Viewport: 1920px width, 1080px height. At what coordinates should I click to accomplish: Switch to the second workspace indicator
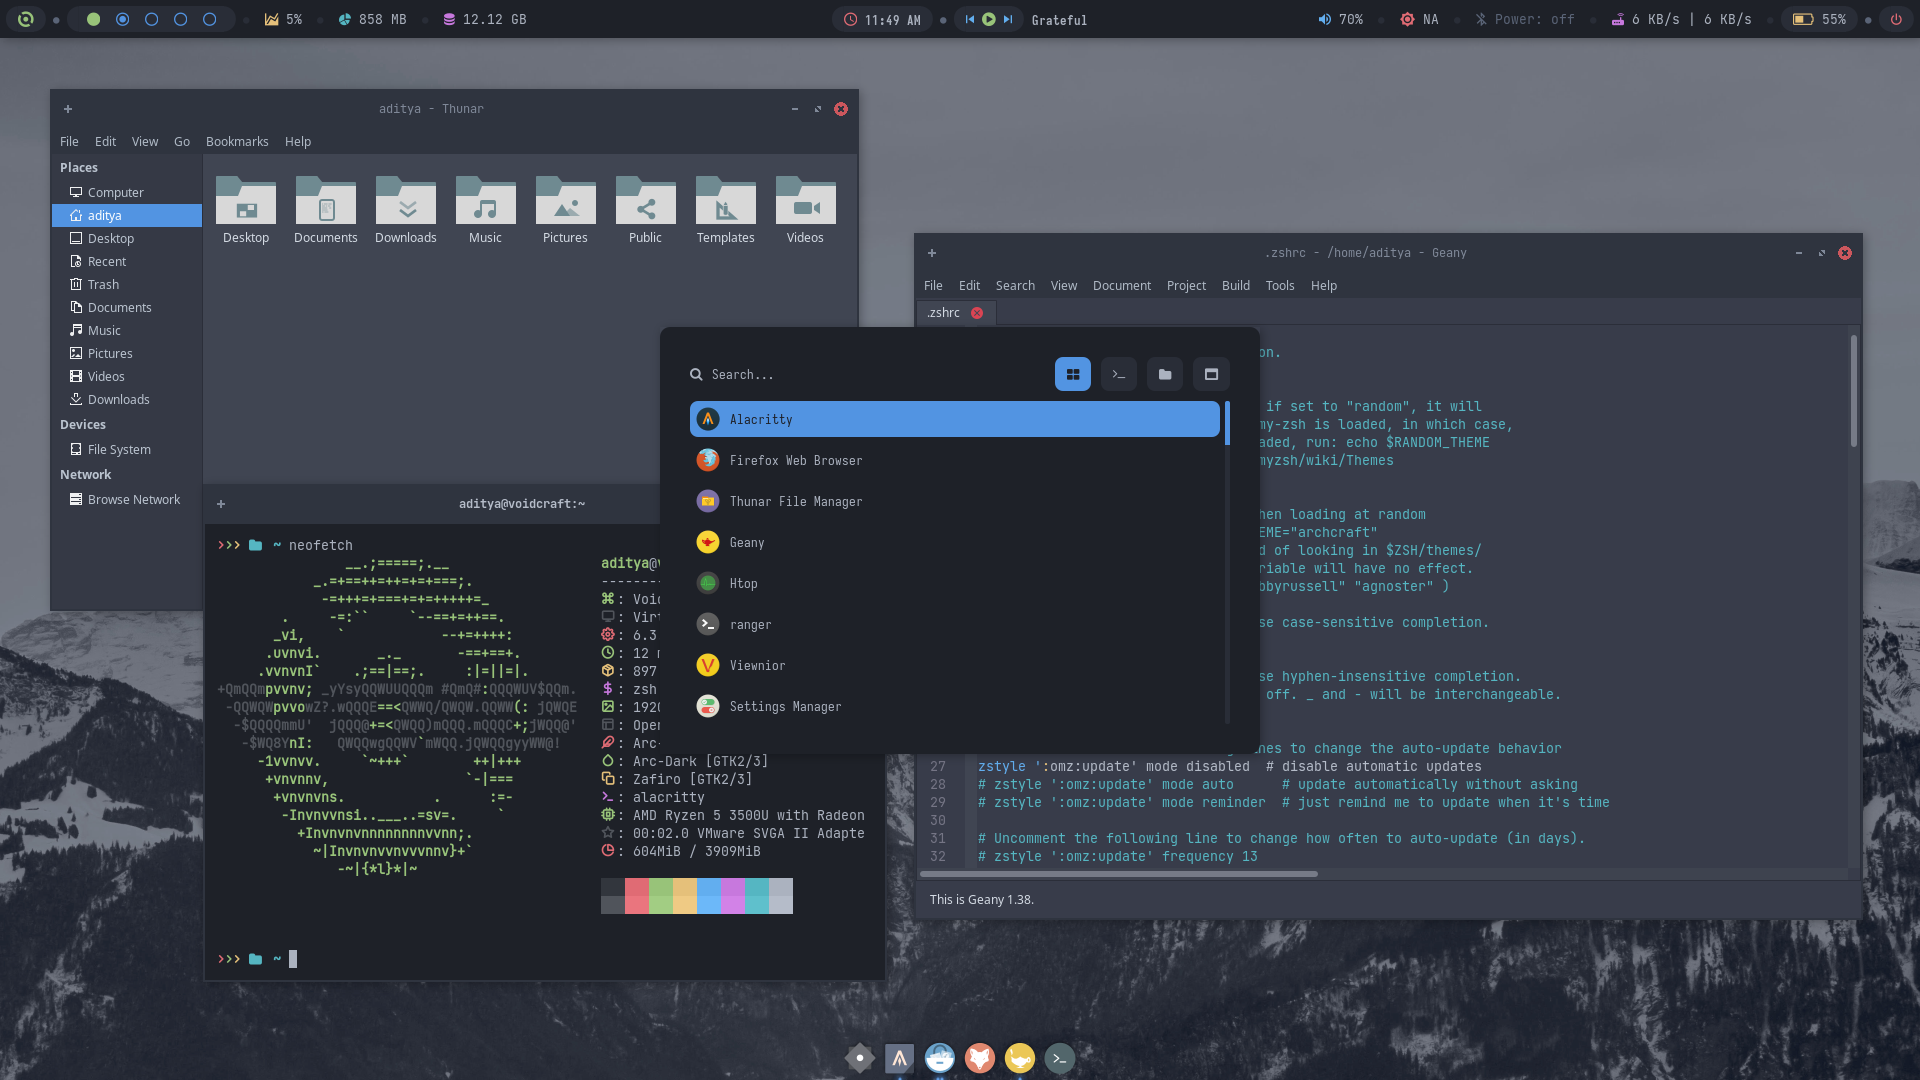tap(122, 19)
